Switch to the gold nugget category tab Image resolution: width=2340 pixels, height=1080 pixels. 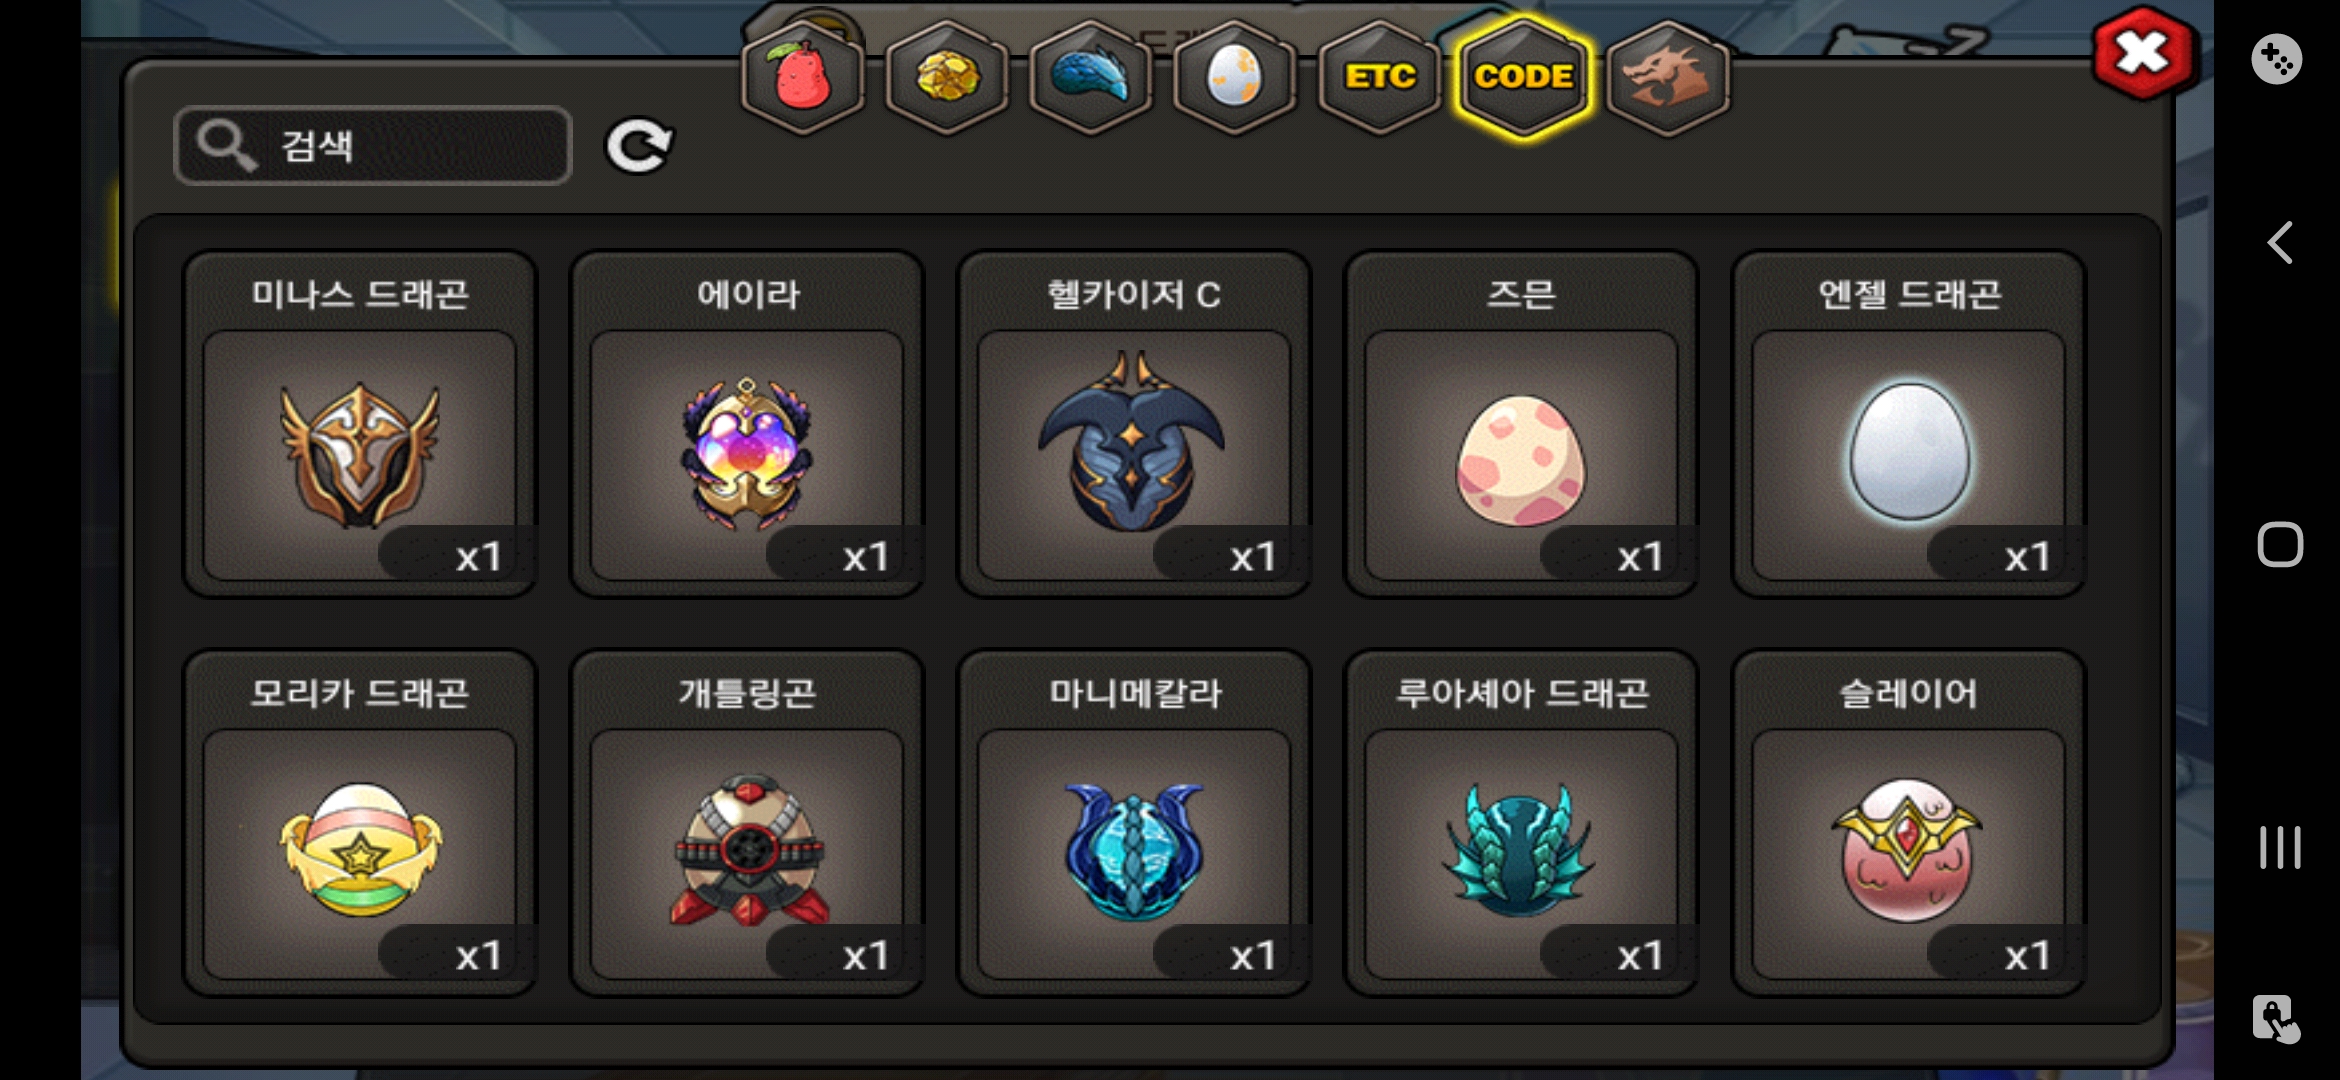(x=947, y=77)
